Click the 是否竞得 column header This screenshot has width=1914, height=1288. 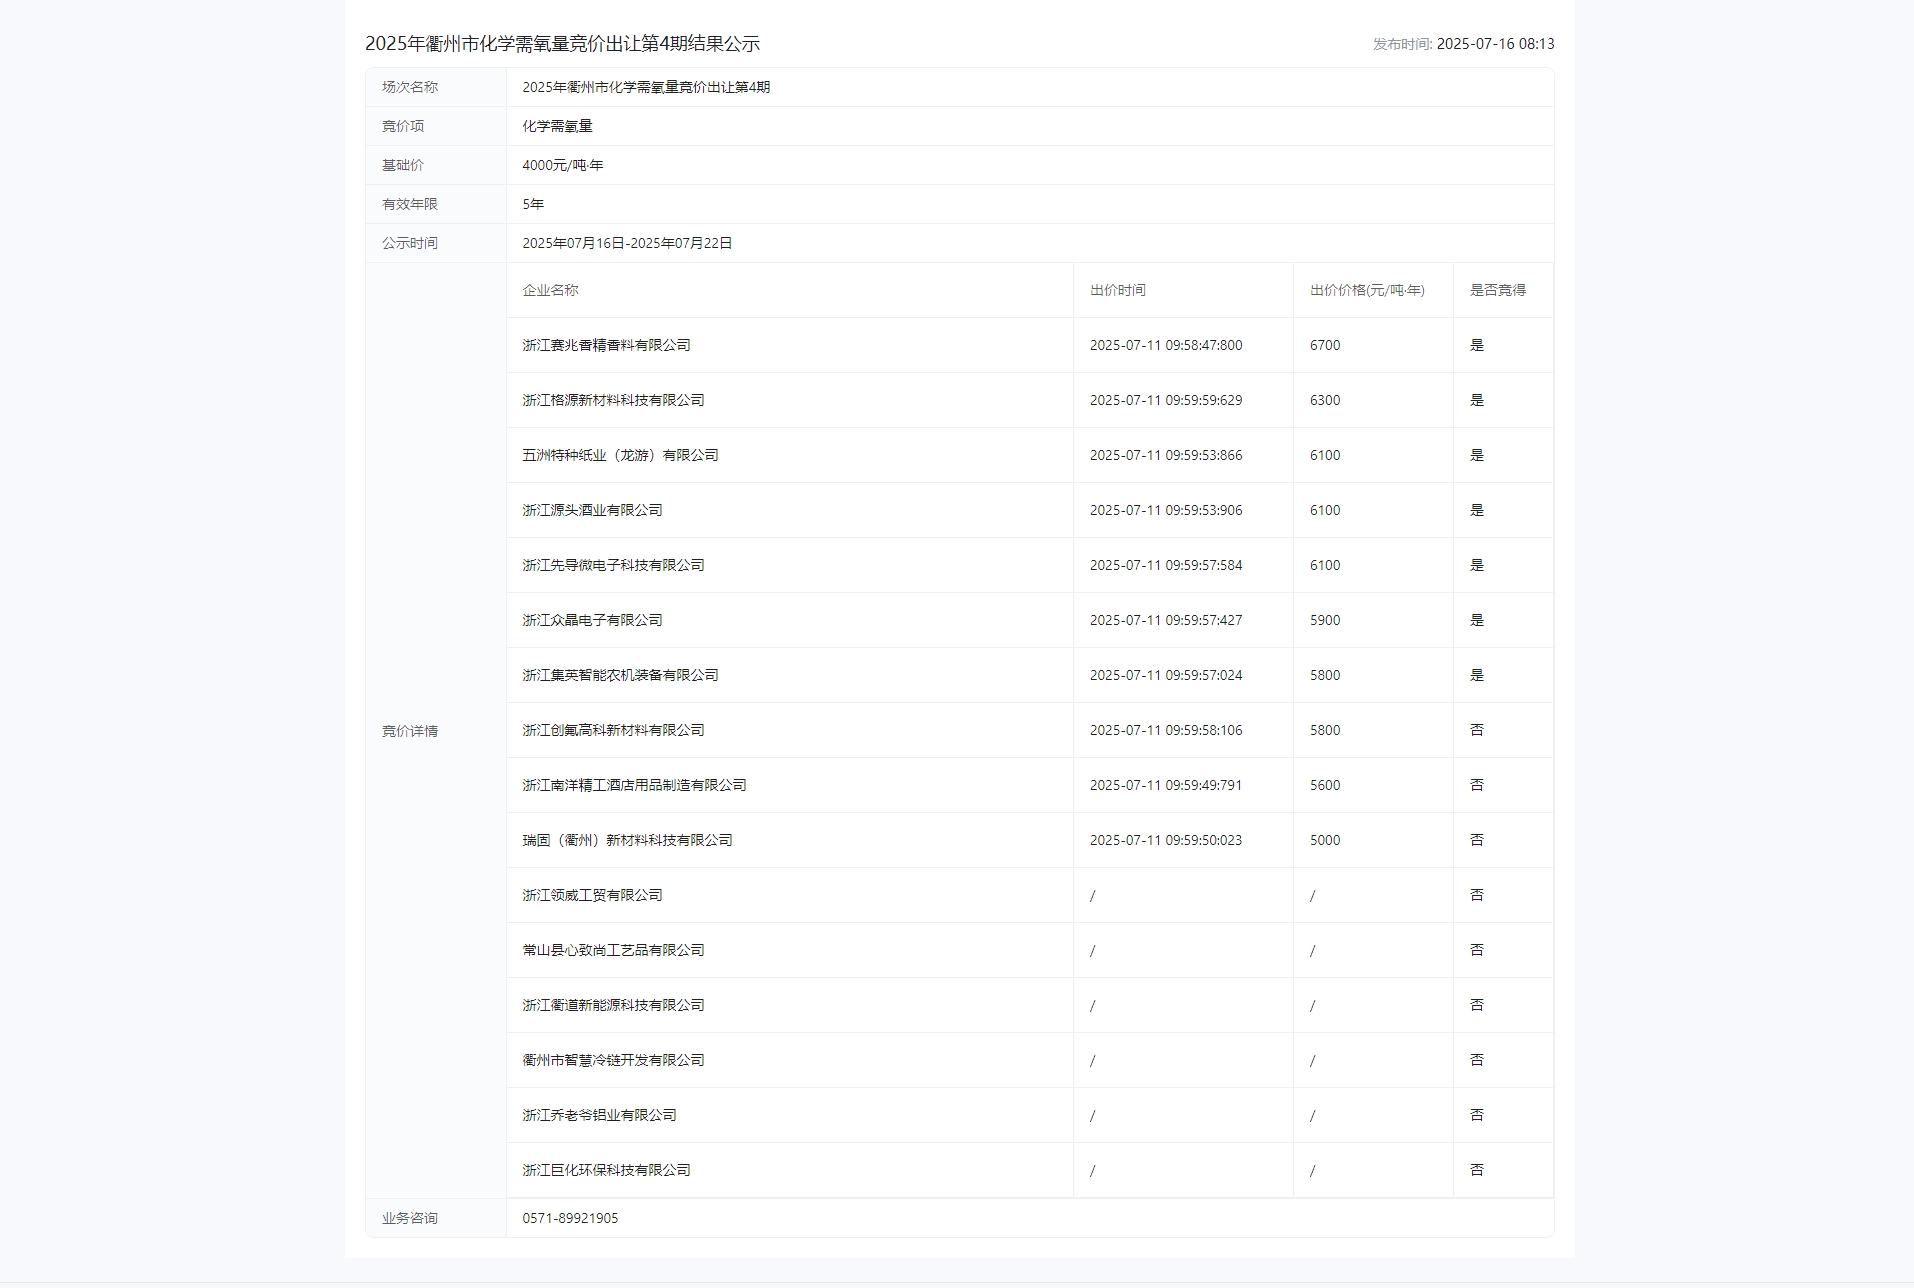click(1498, 290)
